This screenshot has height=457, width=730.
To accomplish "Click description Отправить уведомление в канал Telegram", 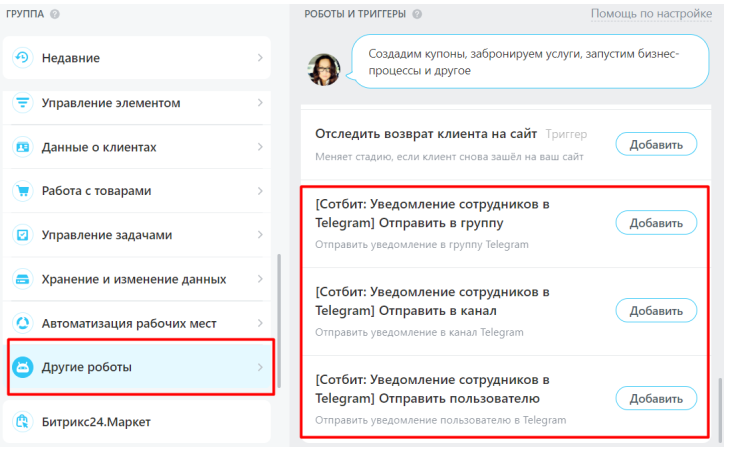I will click(x=419, y=332).
